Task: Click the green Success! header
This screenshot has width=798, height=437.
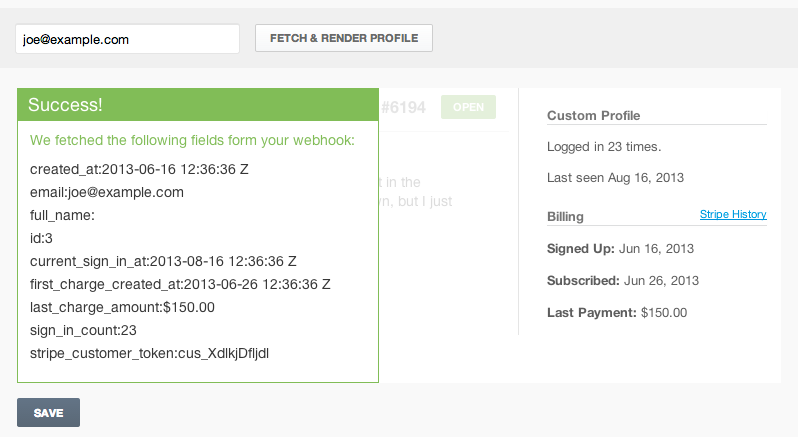Action: (198, 105)
